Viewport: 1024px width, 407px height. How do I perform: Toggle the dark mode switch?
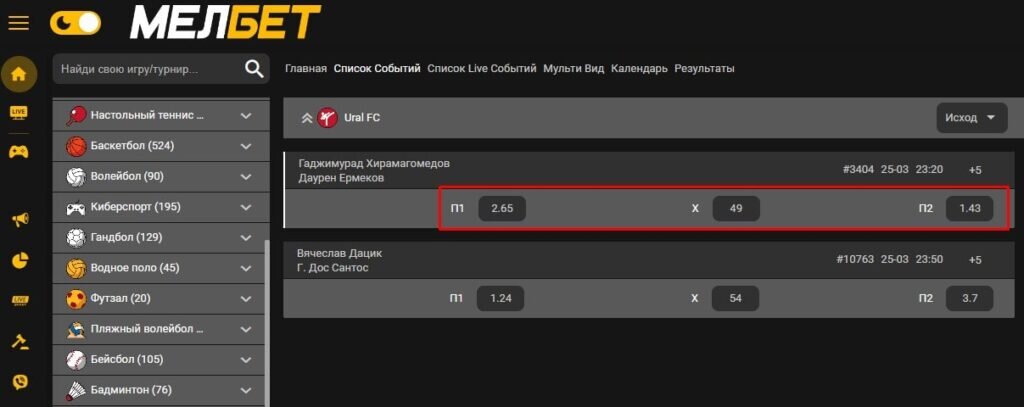(75, 24)
